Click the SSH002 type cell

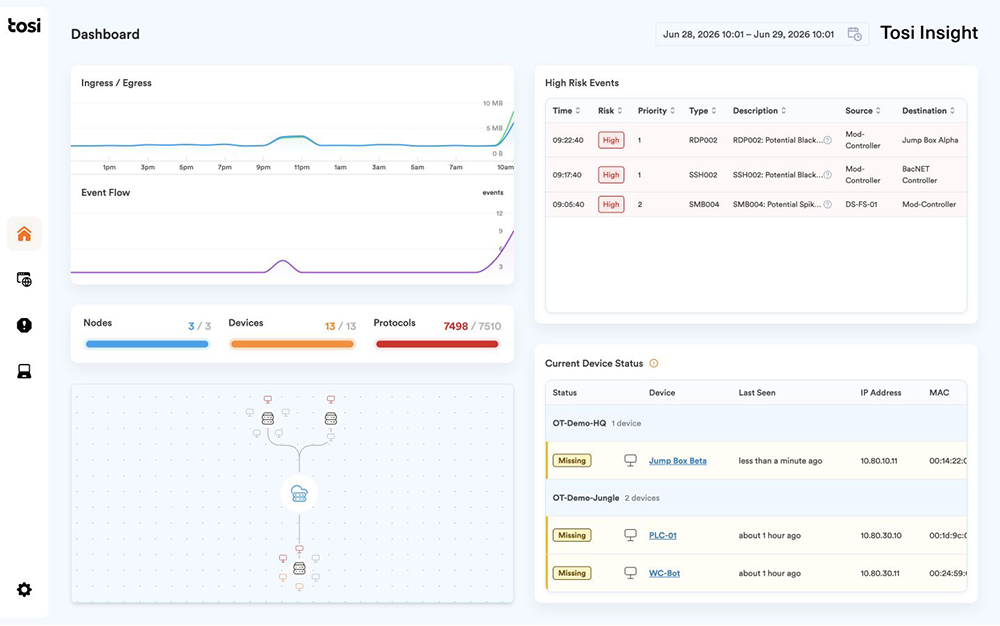pyautogui.click(x=703, y=175)
